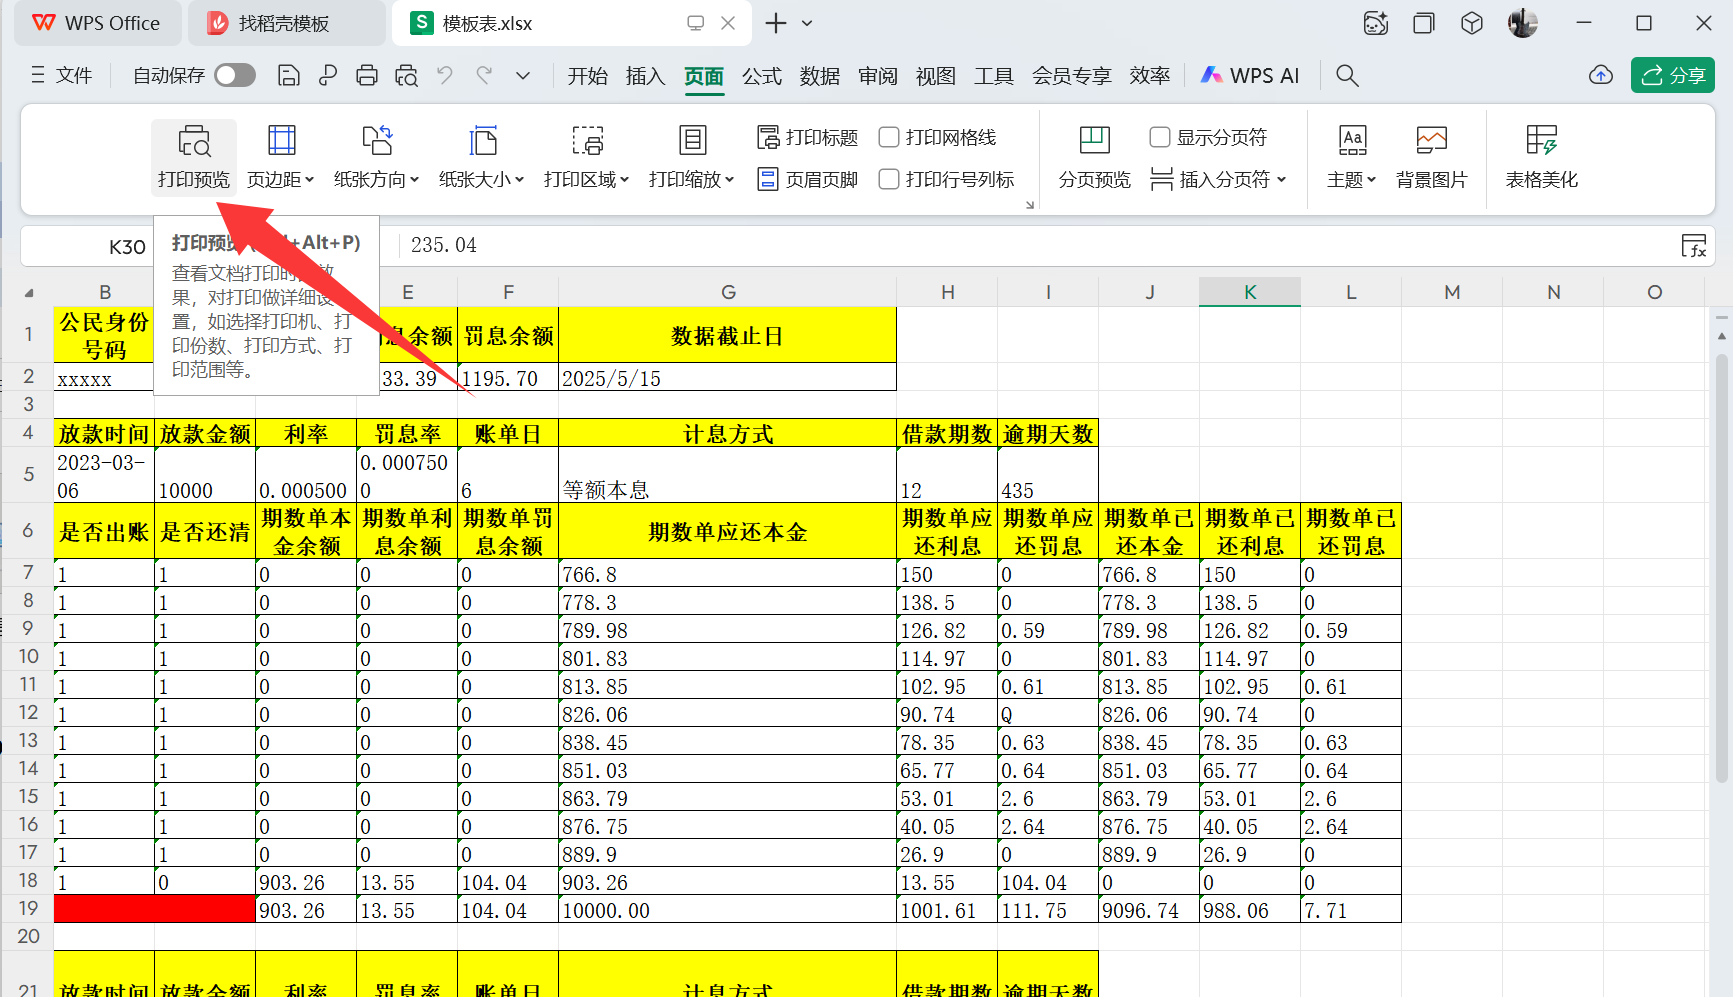
Task: Click the print preview quick-access icon
Action: 406,75
